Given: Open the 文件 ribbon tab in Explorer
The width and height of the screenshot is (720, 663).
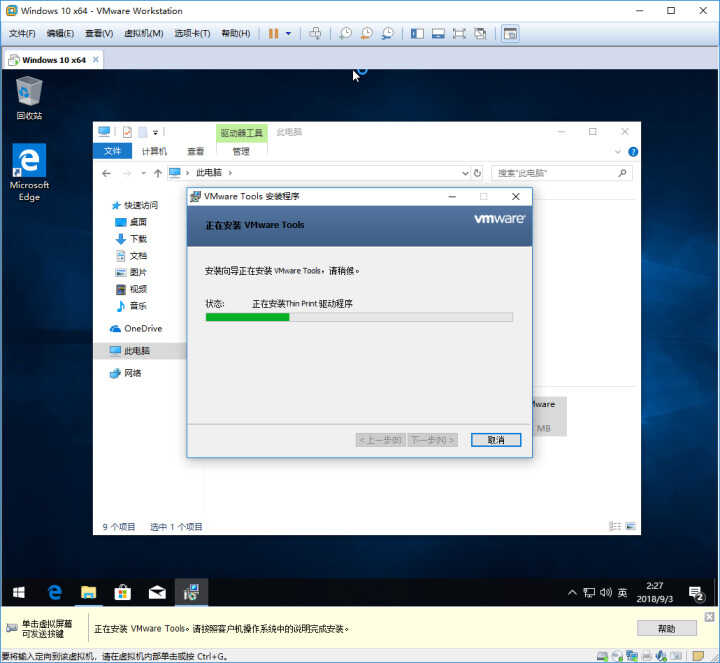Looking at the screenshot, I should pyautogui.click(x=112, y=151).
